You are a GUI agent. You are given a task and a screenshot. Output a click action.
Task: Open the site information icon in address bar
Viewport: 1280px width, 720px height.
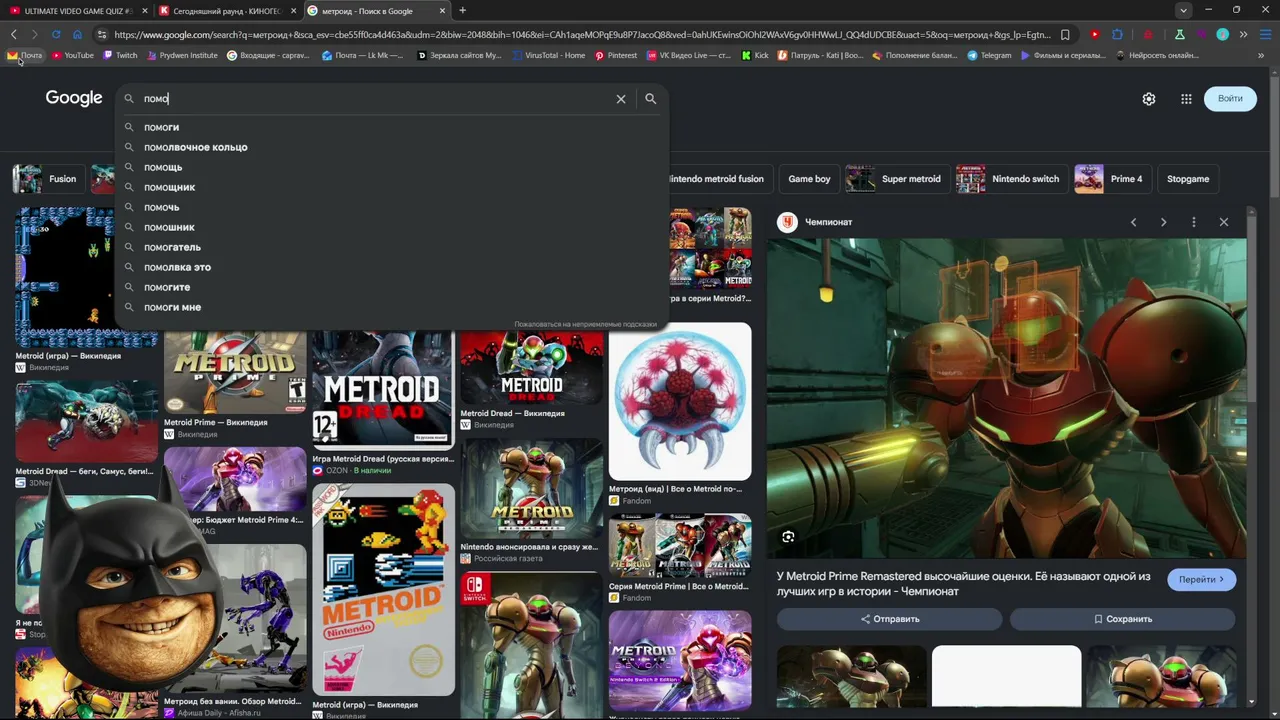click(101, 34)
